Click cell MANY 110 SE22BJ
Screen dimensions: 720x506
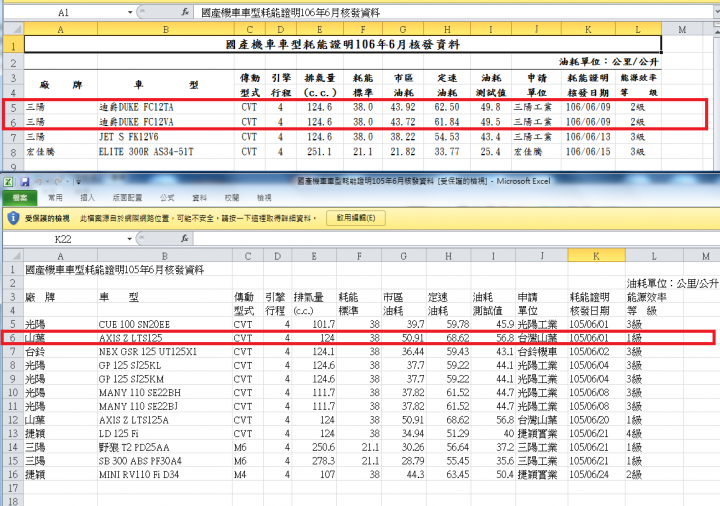pyautogui.click(x=165, y=406)
